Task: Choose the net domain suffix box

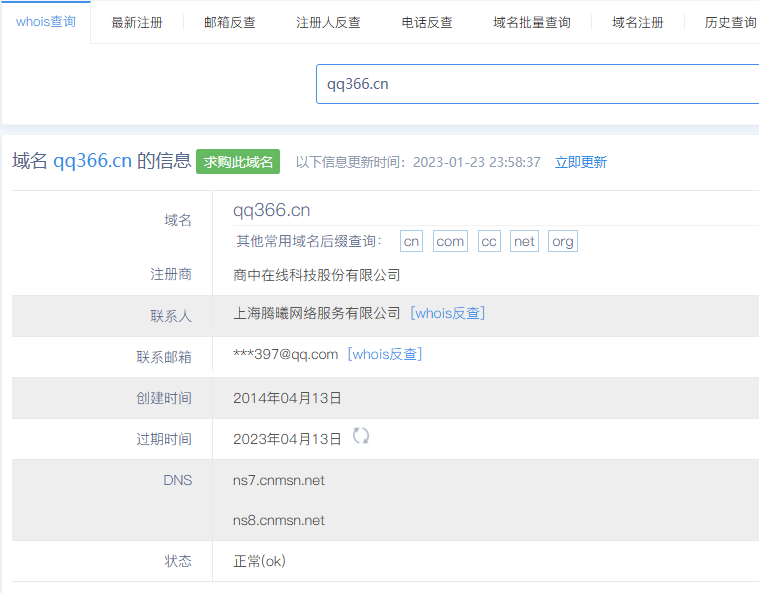Action: pos(524,241)
